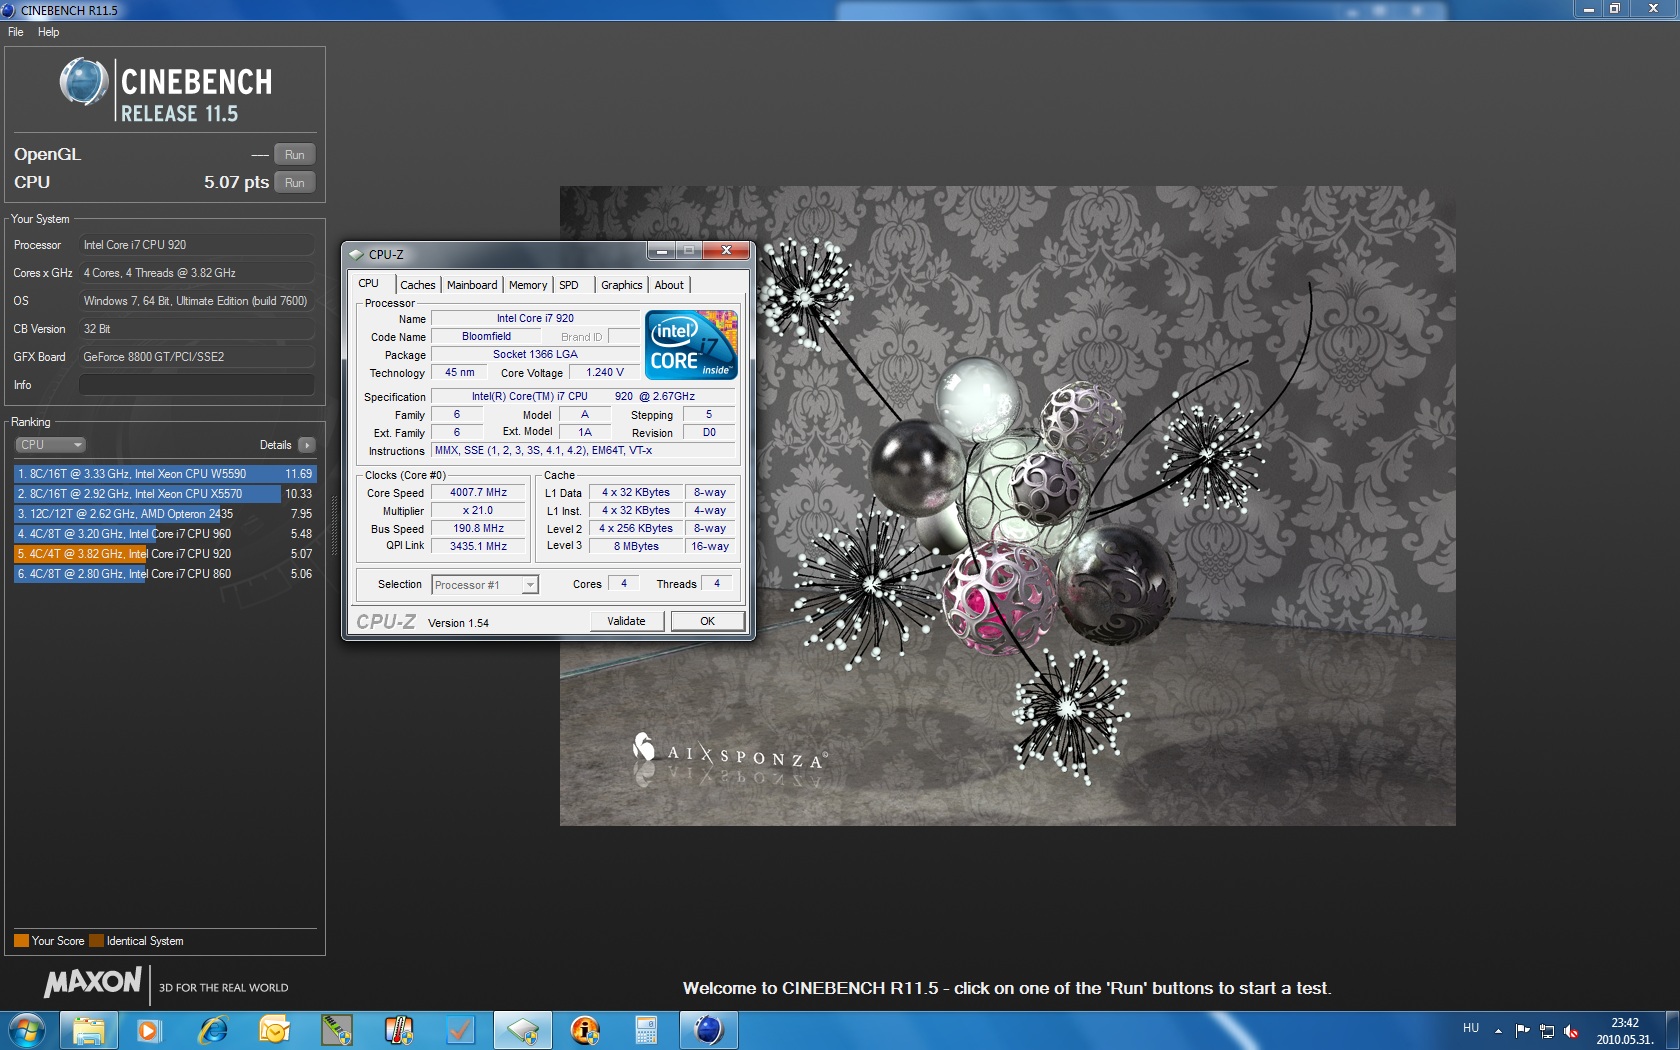Image resolution: width=1680 pixels, height=1050 pixels.
Task: Open the Help menu in Cinebench
Action: 48,32
